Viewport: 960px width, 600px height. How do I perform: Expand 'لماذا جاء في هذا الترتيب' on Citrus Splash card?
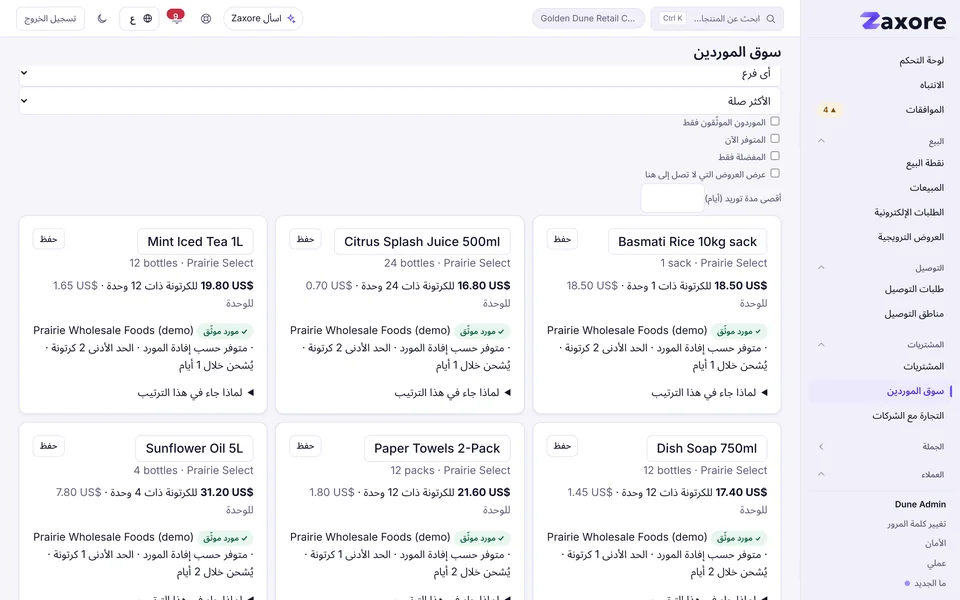(452, 392)
